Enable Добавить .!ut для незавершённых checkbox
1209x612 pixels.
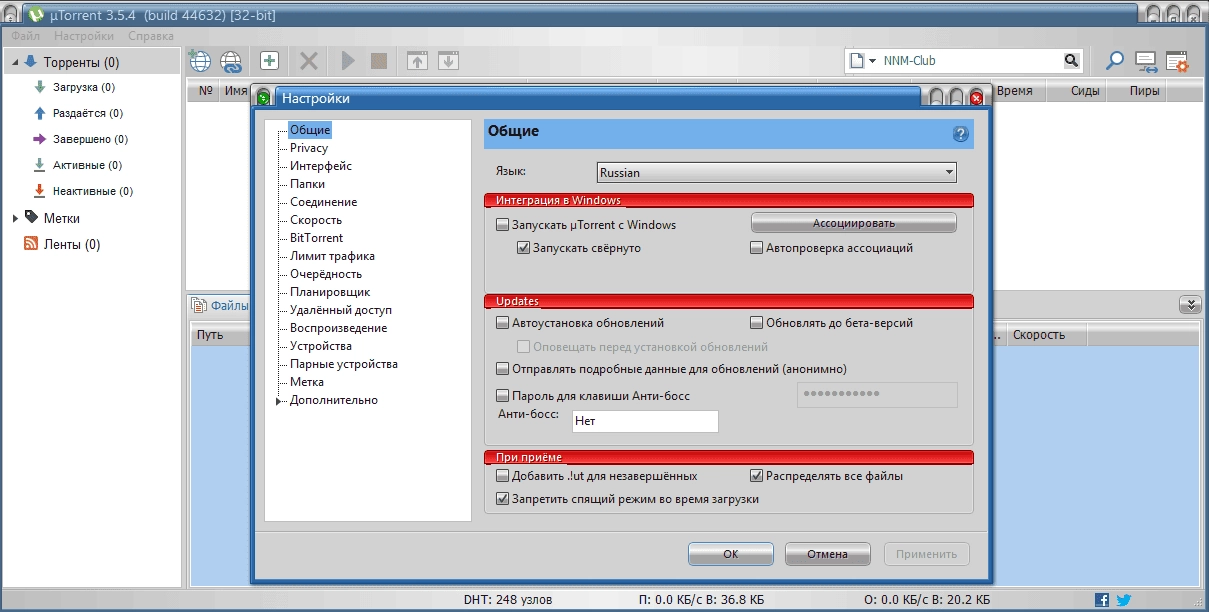click(503, 476)
